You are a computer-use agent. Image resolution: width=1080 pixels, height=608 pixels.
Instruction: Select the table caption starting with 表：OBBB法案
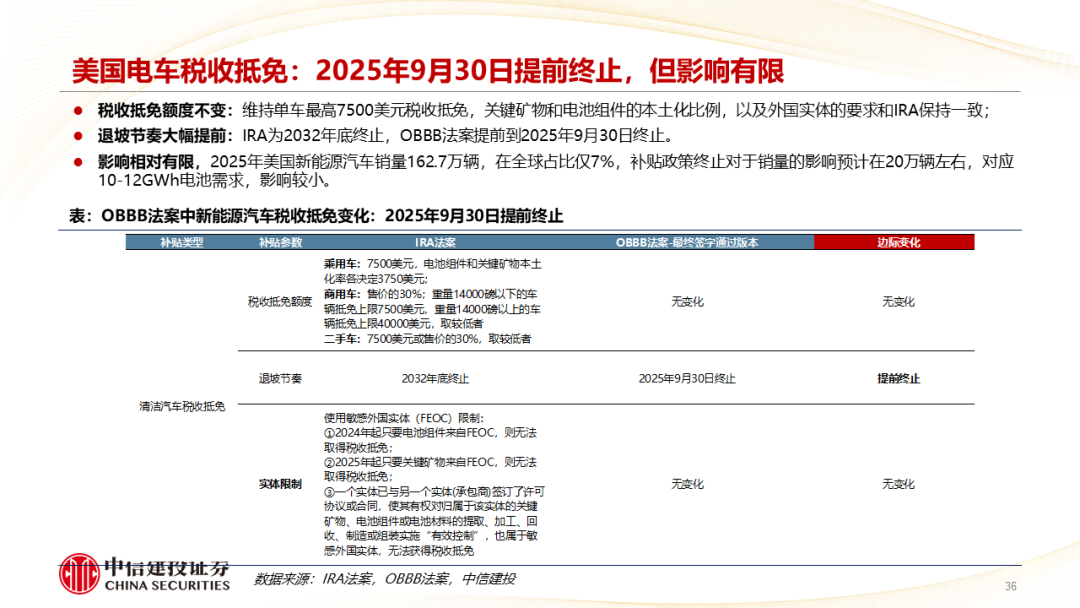coord(316,216)
